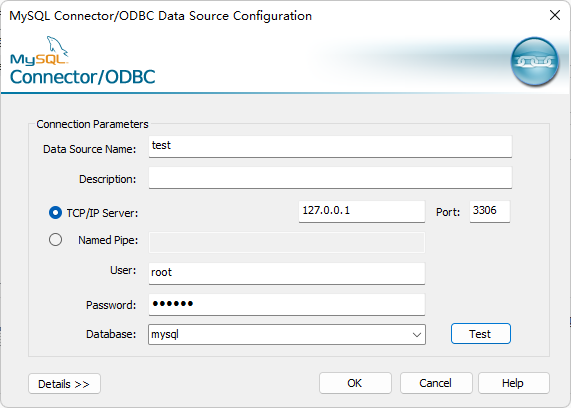Click the disabled Named Pipe text box
The height and width of the screenshot is (408, 571).
click(287, 242)
